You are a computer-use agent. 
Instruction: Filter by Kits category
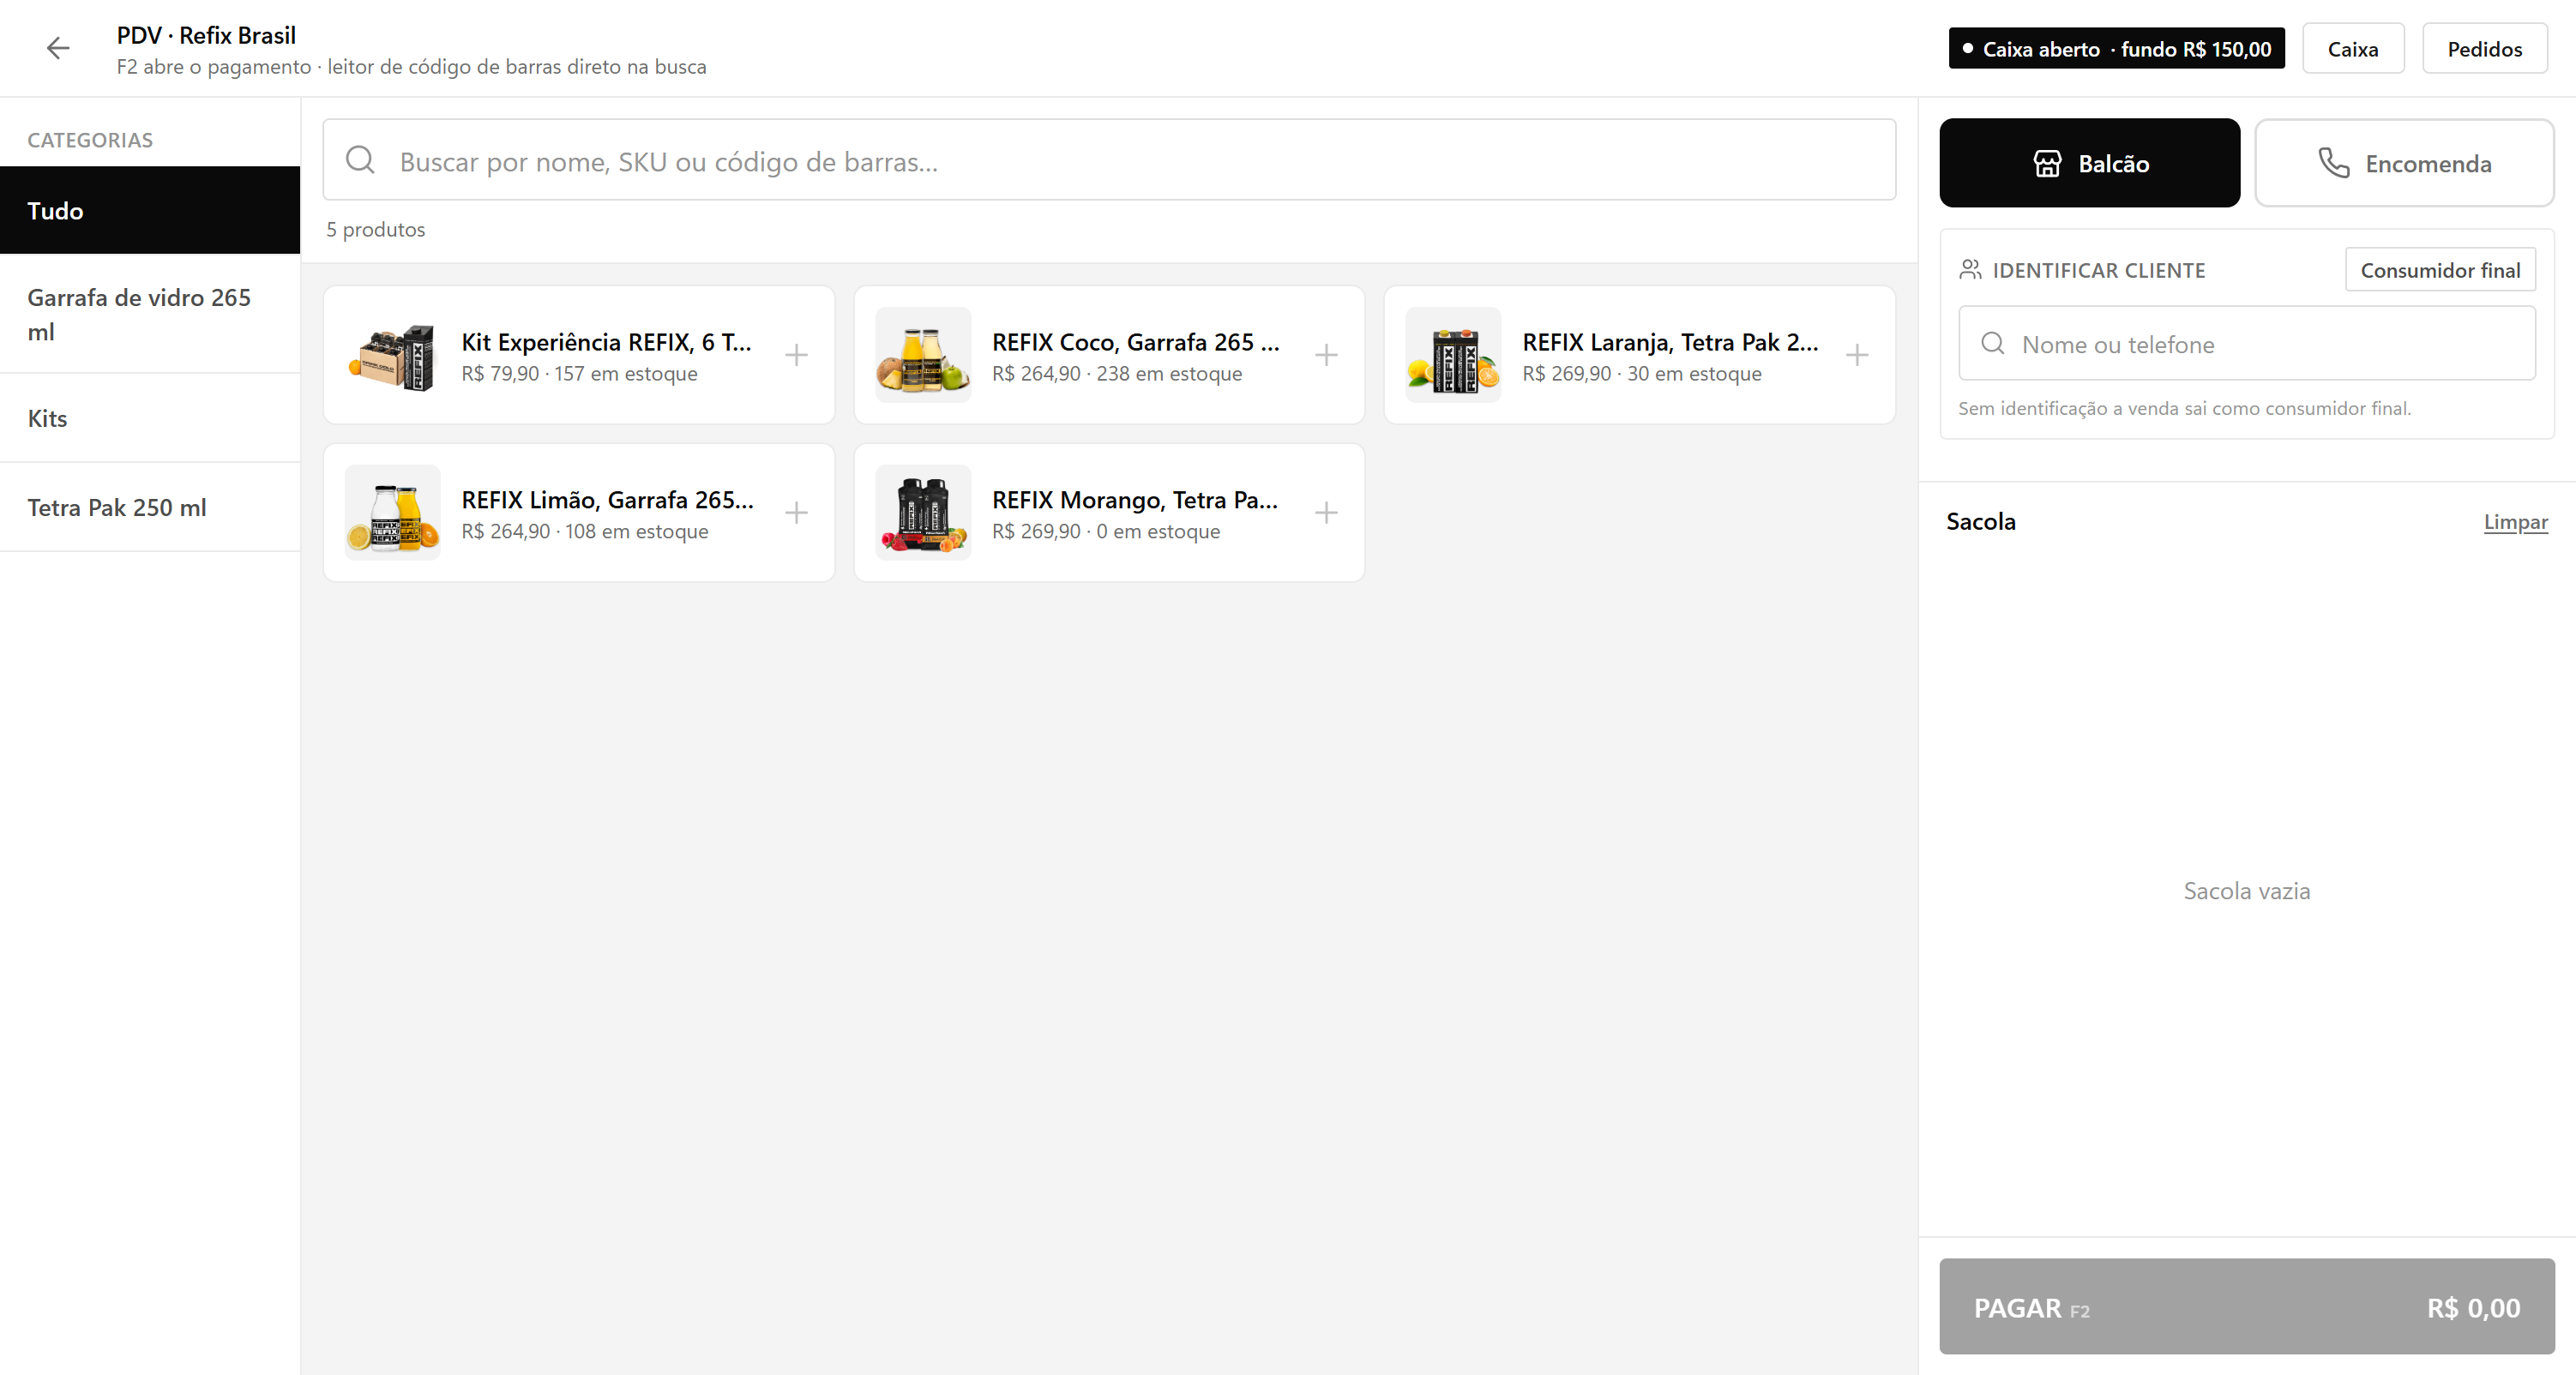pyautogui.click(x=150, y=418)
